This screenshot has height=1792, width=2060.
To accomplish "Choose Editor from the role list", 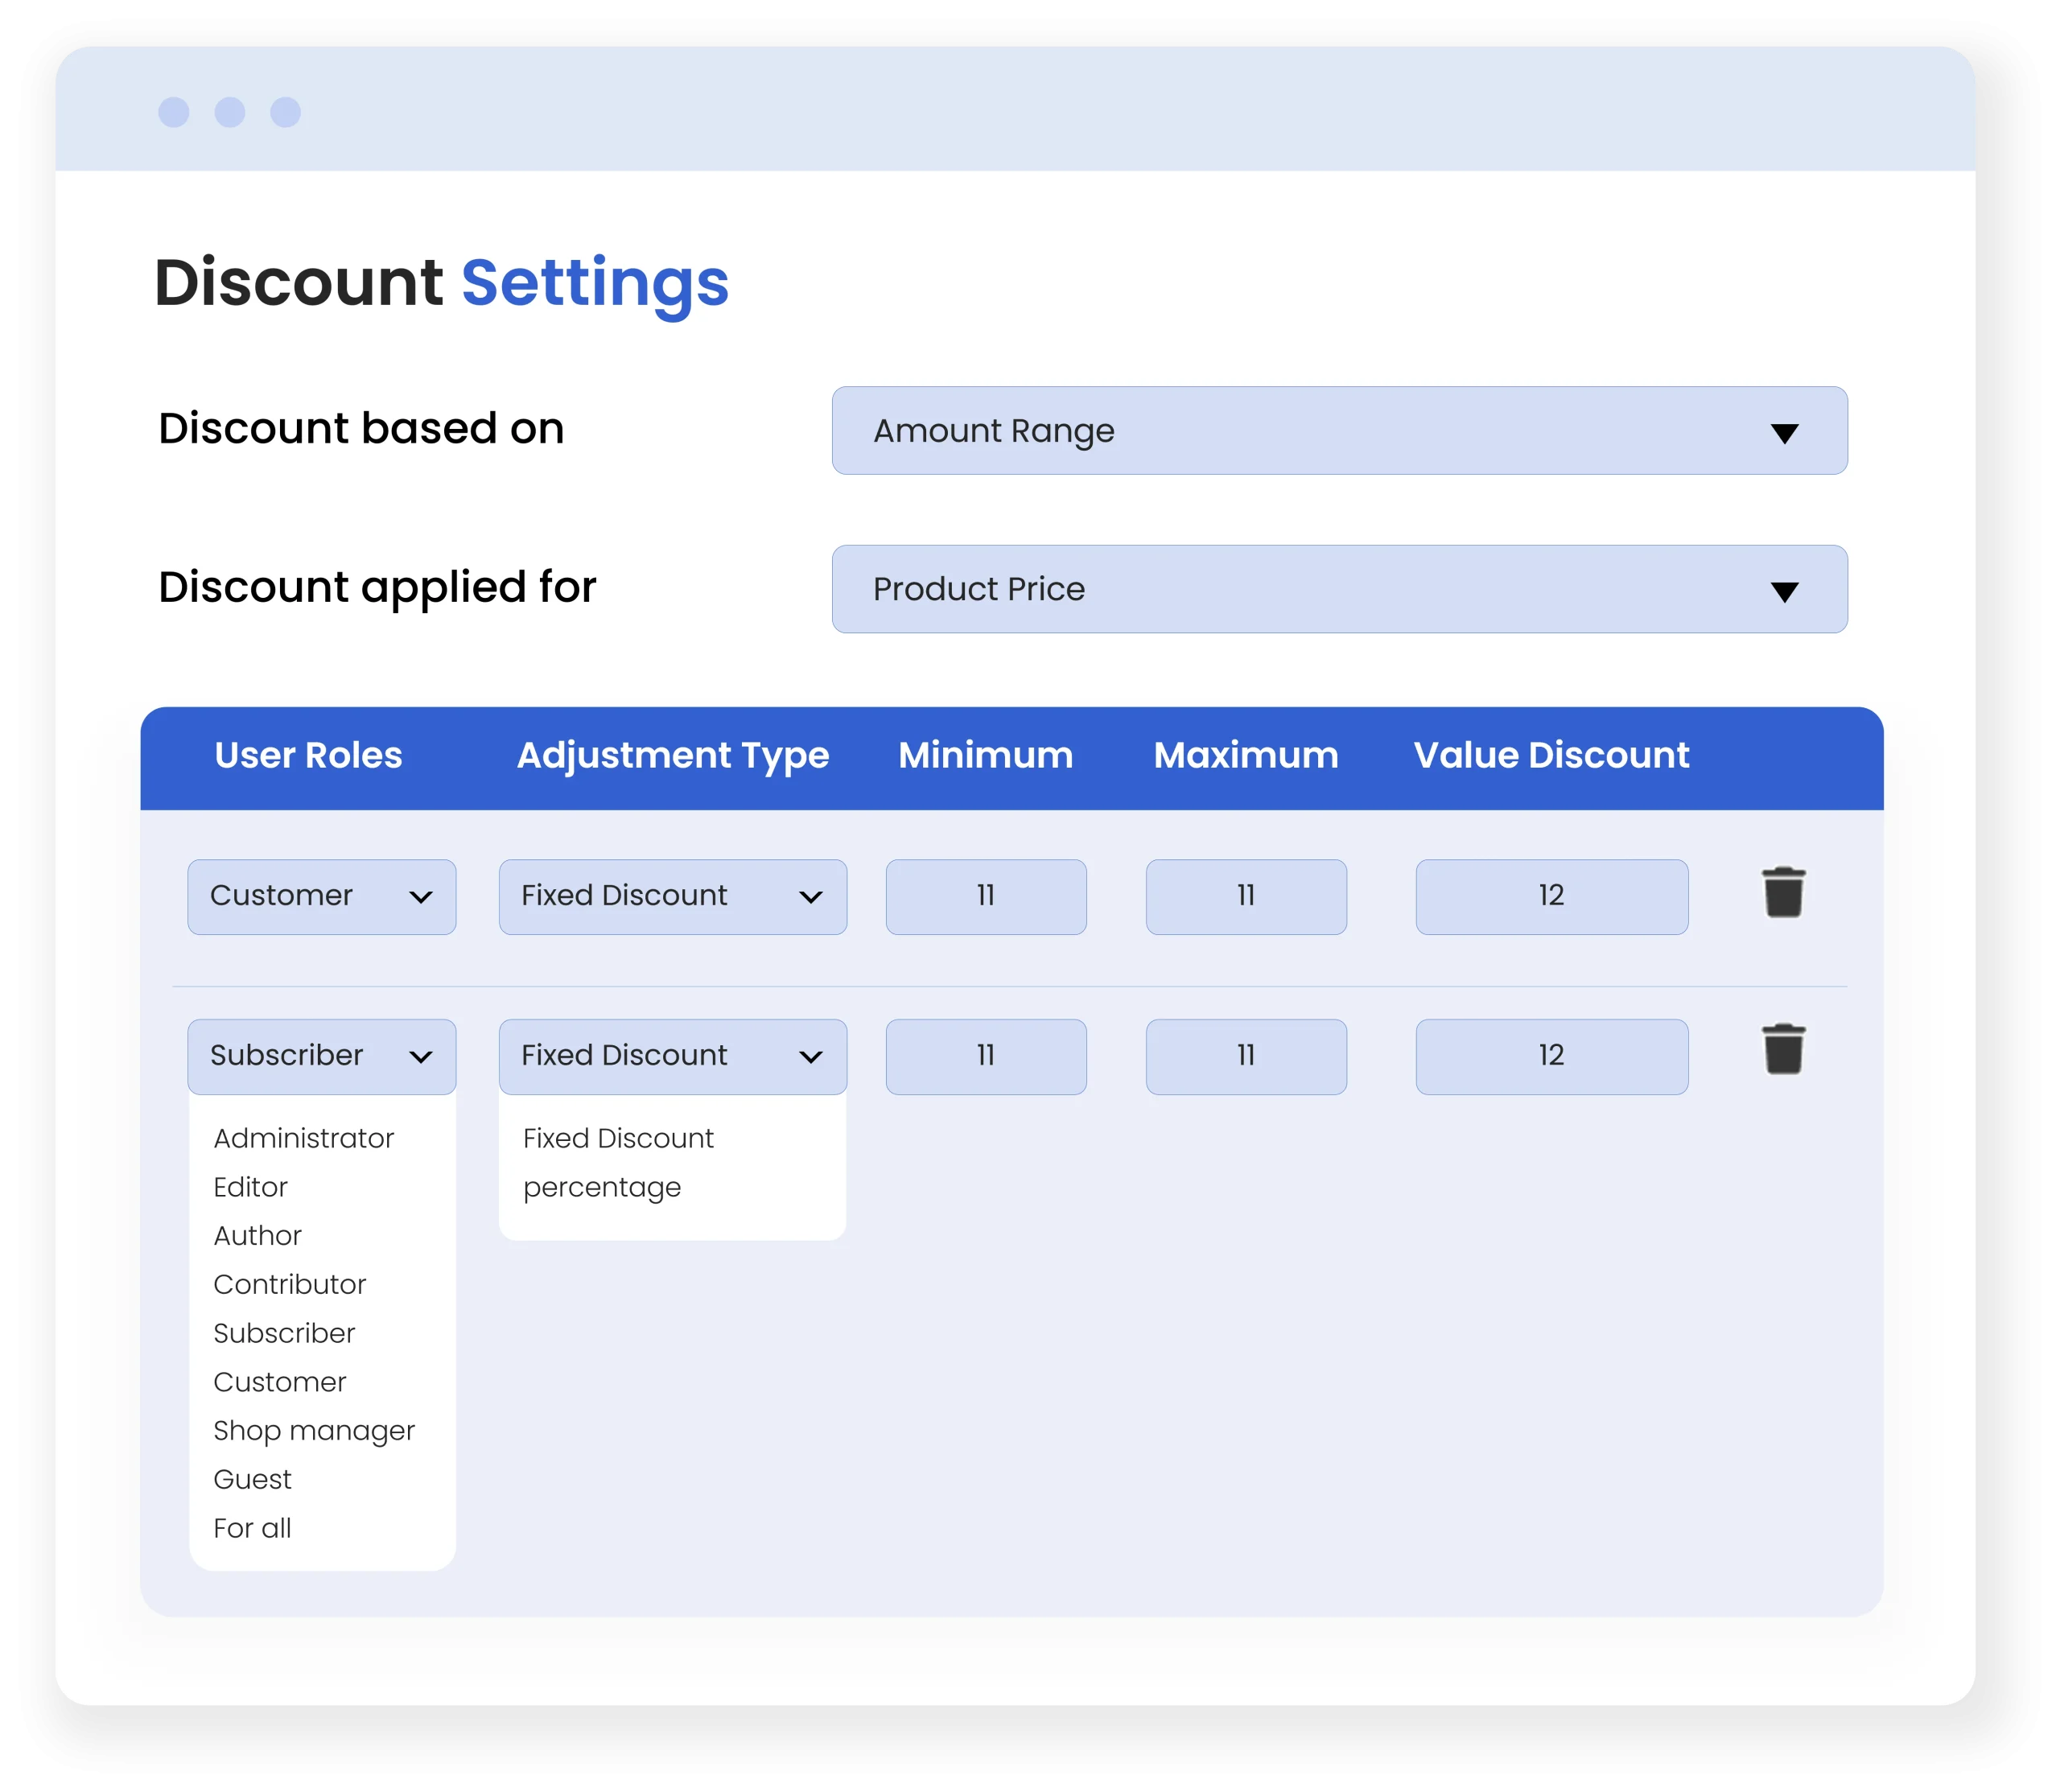I will pyautogui.click(x=250, y=1187).
